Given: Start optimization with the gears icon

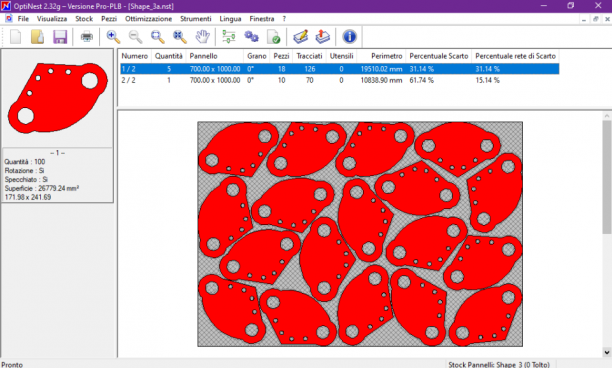Looking at the screenshot, I should [251, 37].
